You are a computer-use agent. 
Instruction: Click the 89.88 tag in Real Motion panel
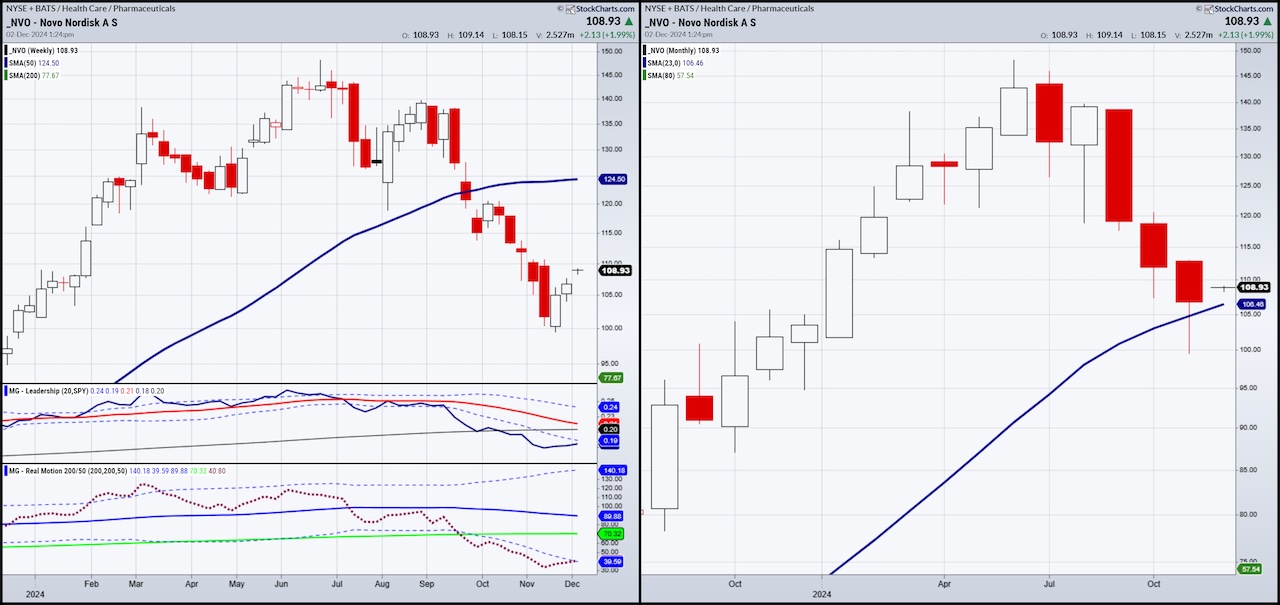pos(613,516)
